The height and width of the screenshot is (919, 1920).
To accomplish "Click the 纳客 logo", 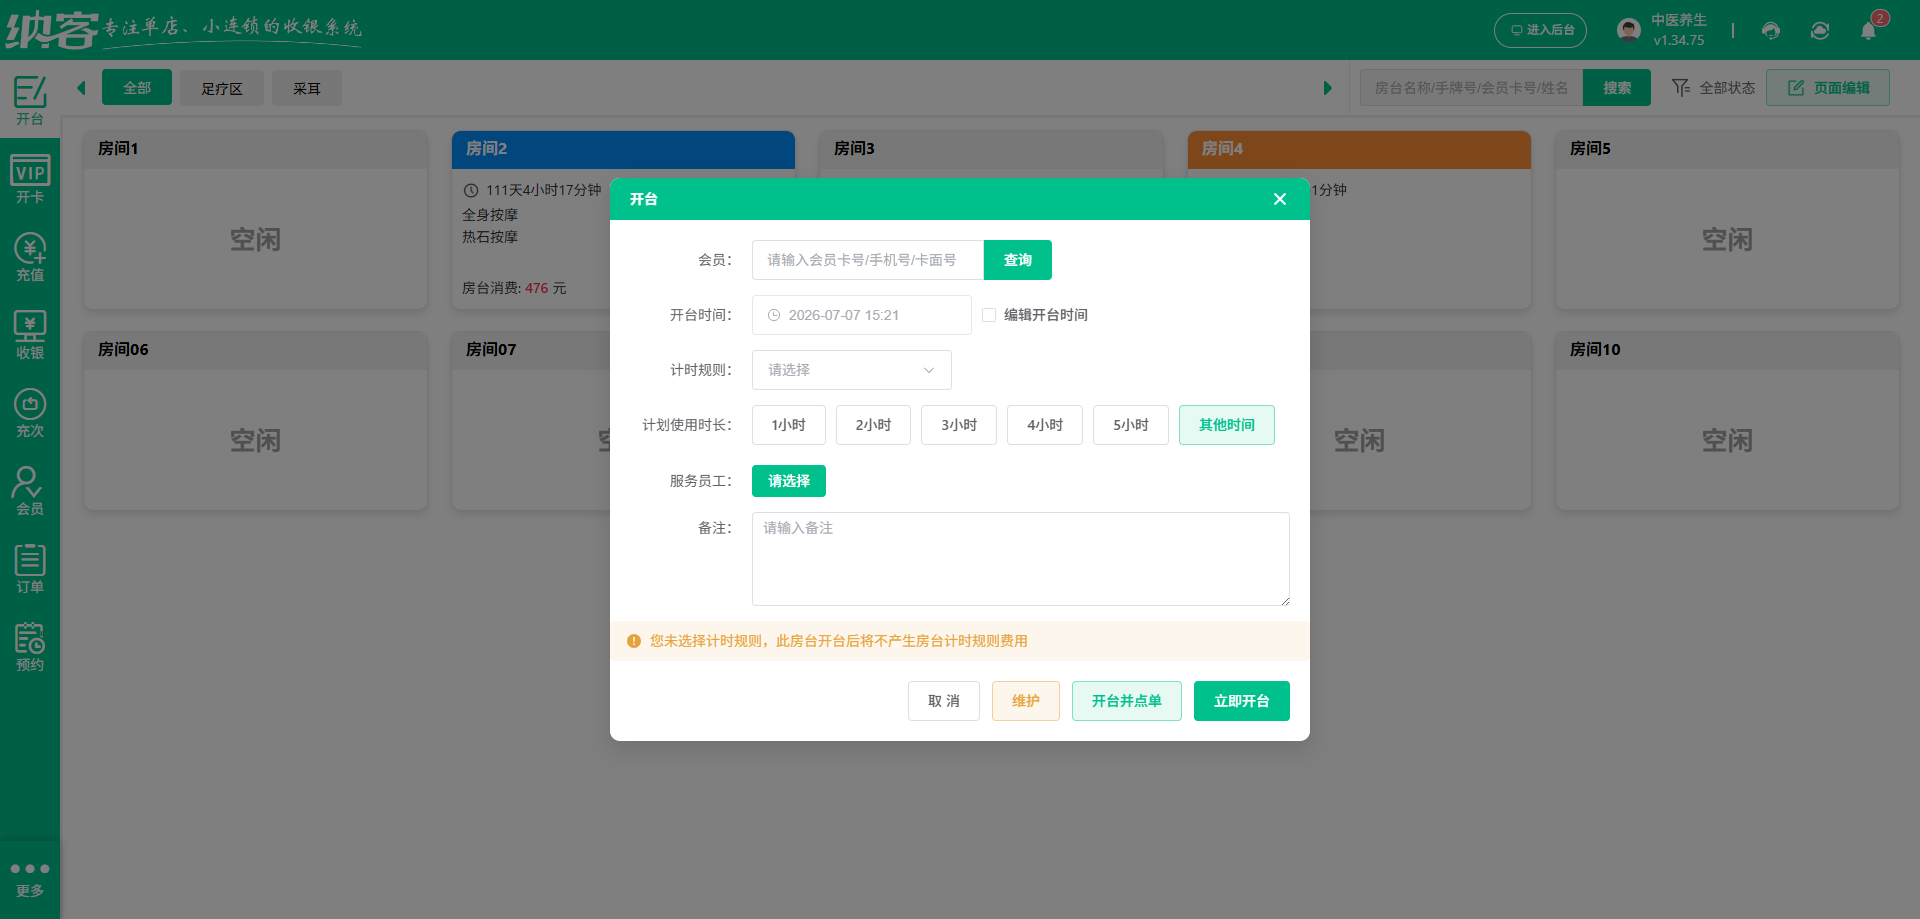I will tap(52, 30).
